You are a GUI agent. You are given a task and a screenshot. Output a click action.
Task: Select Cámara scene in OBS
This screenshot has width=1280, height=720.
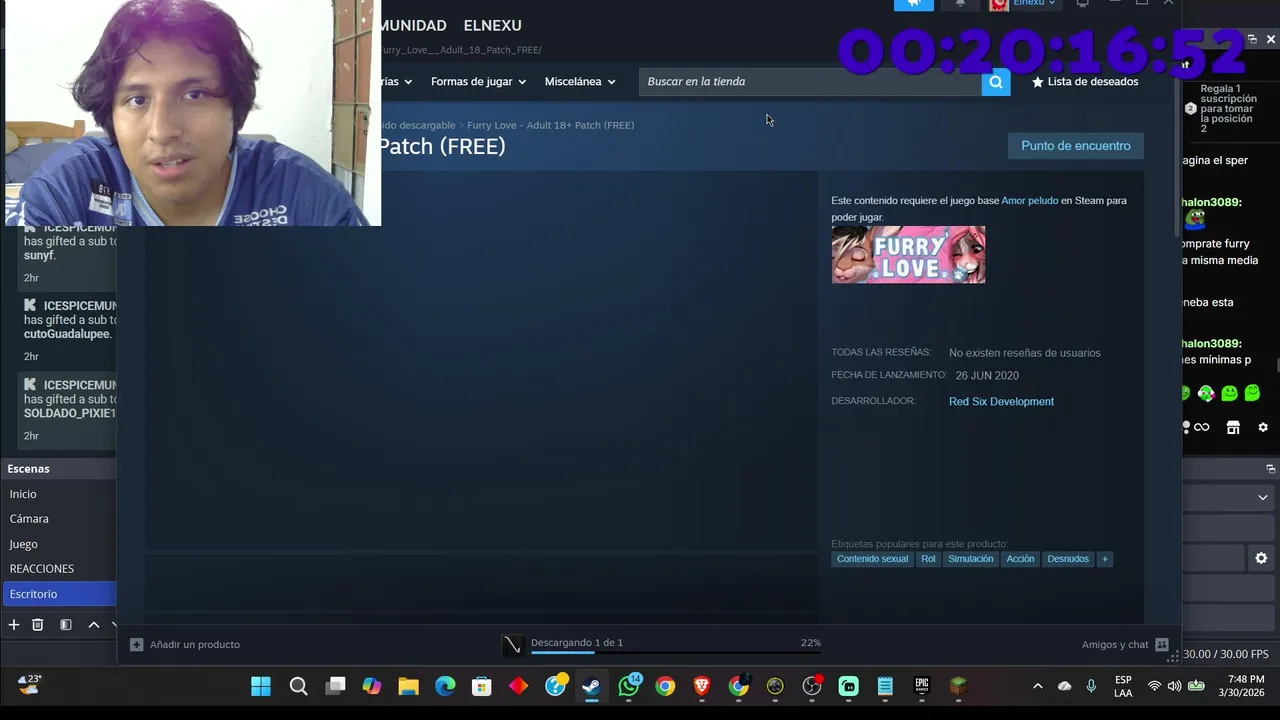(x=59, y=519)
